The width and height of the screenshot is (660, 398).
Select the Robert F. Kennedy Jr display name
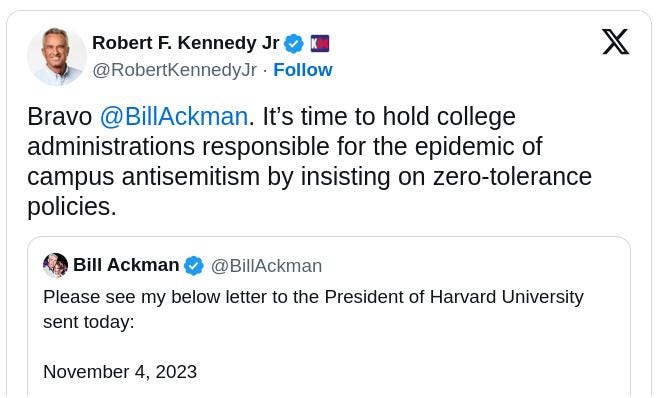(186, 43)
